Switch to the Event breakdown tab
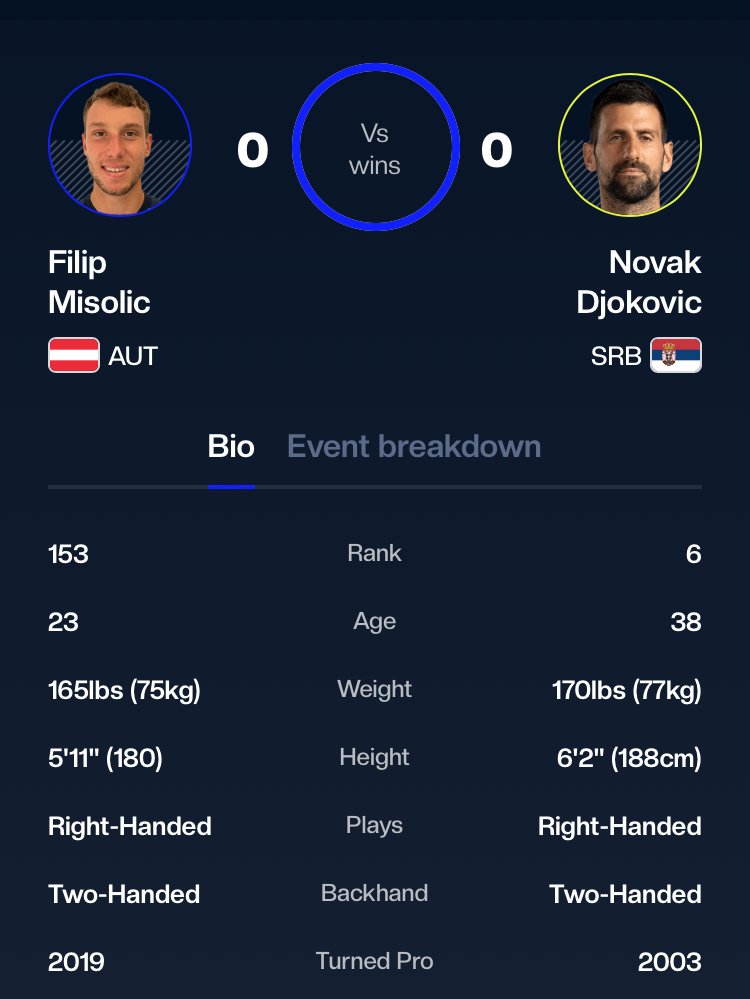Screen dimensions: 750x999 pos(414,446)
